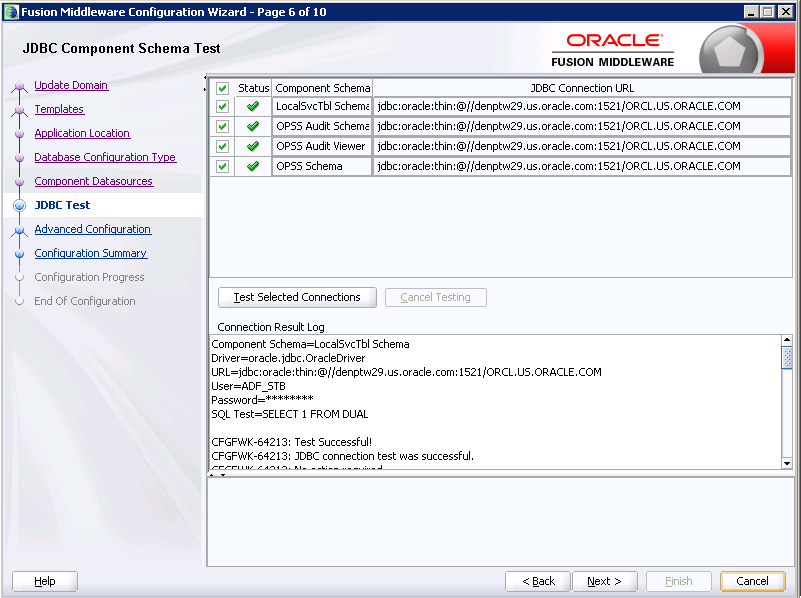Minimize the Configuration Wizard window

[x=750, y=12]
